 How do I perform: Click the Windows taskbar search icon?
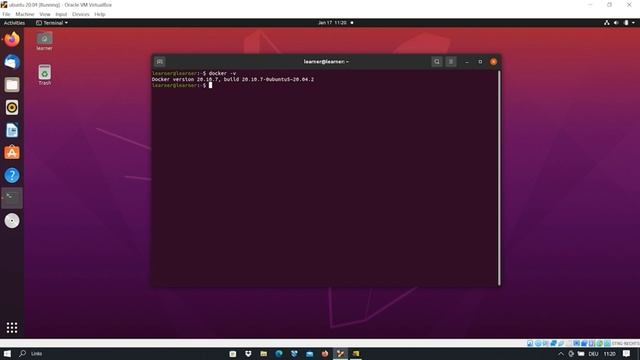pos(23,353)
